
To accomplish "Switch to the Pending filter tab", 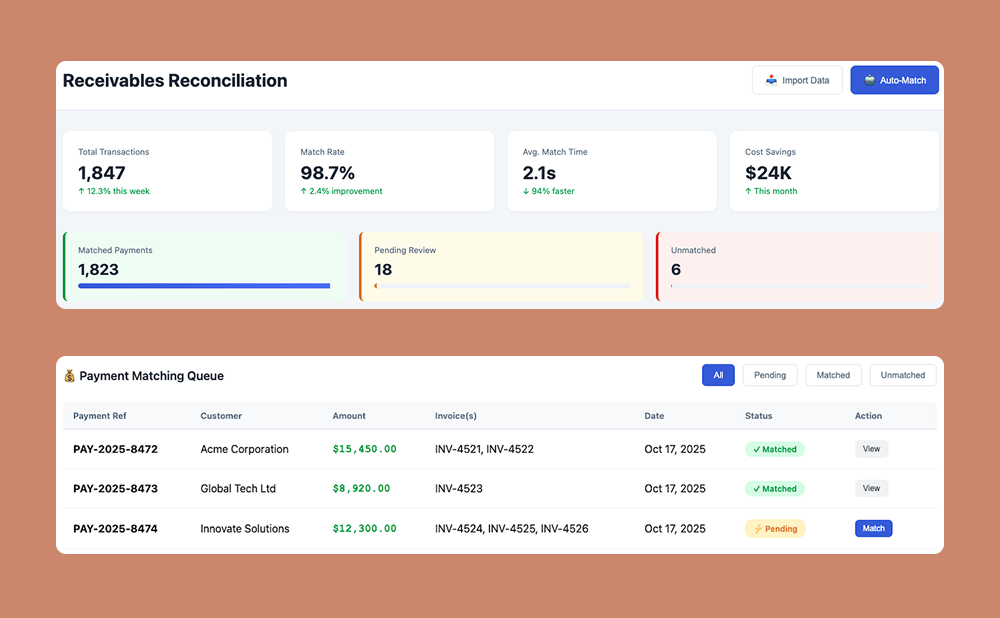I will coord(769,375).
